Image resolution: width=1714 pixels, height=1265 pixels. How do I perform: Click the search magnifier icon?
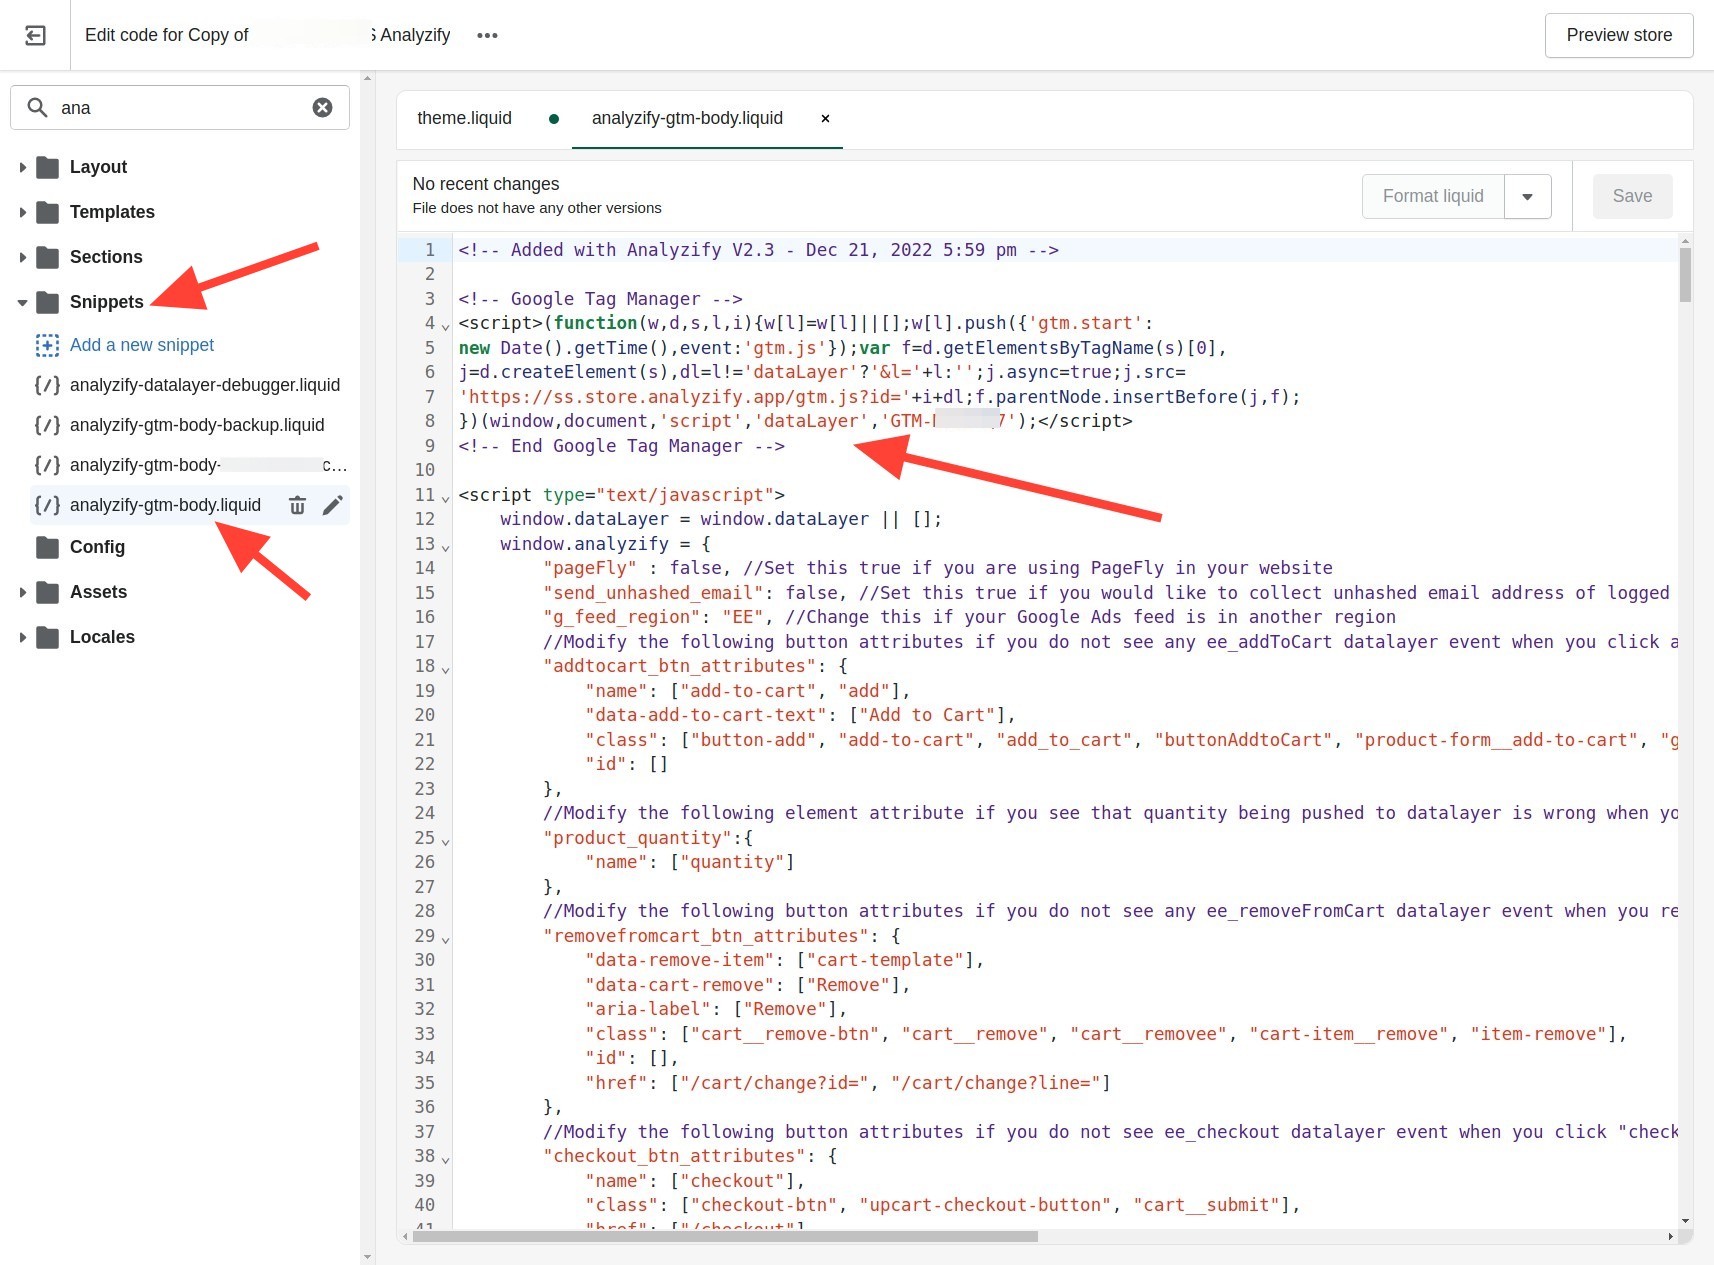point(37,107)
